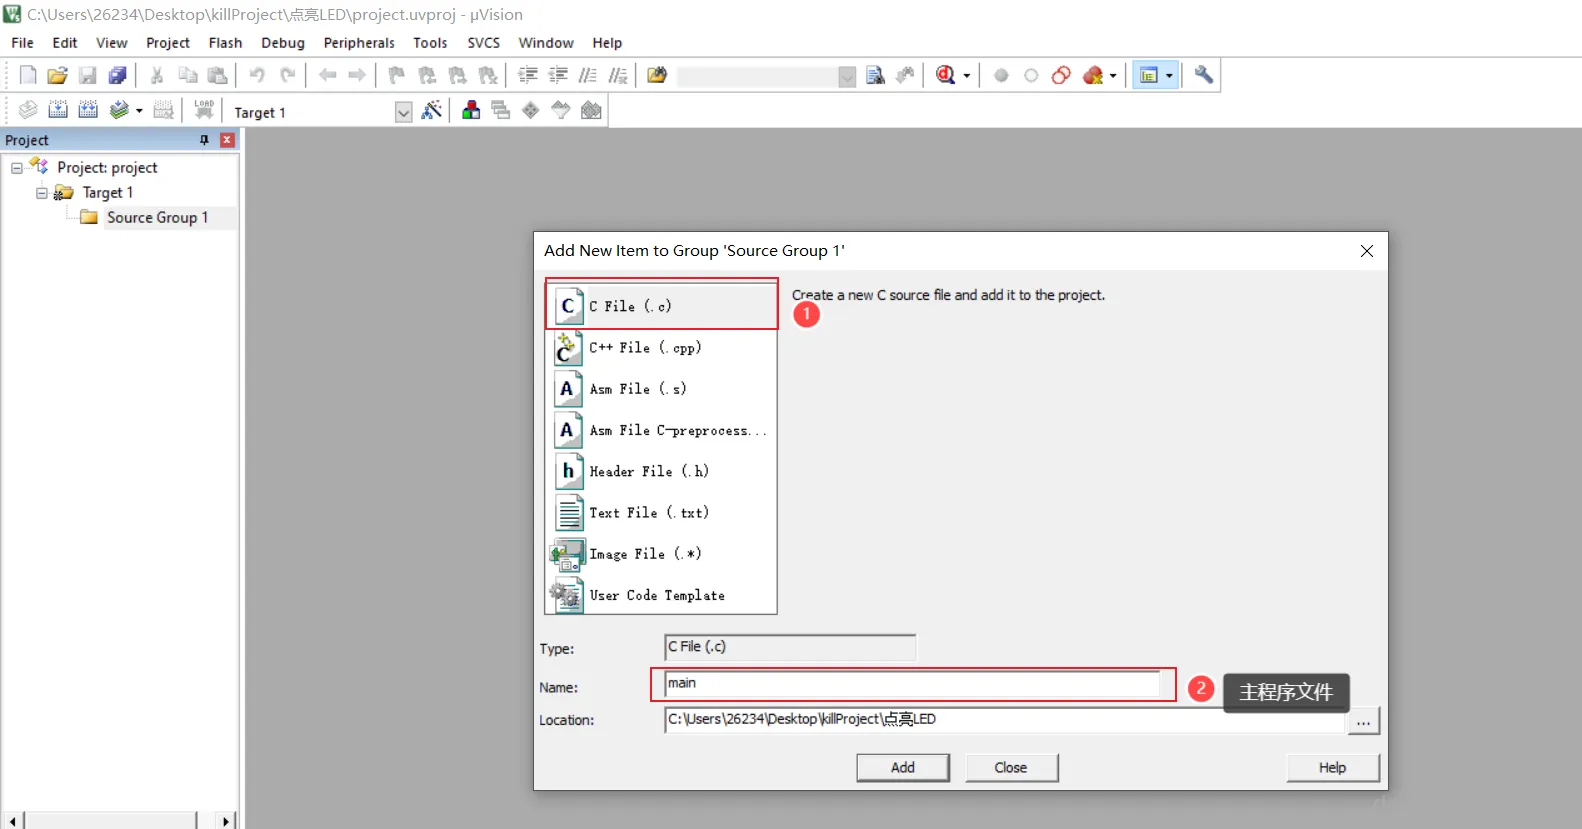Open the File menu
This screenshot has height=829, width=1582.
22,43
